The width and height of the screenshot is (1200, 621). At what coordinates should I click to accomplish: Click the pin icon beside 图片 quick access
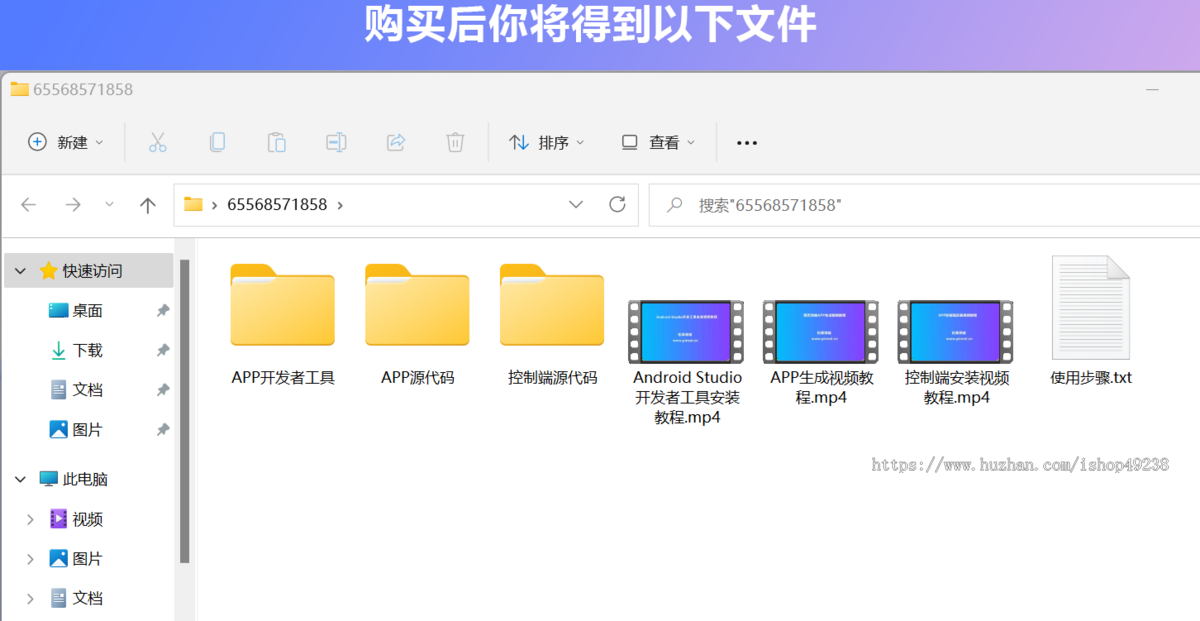point(163,430)
